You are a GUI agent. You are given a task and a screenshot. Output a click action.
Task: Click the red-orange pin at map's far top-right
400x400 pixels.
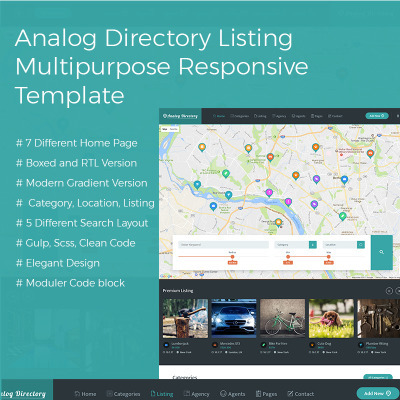[370, 153]
